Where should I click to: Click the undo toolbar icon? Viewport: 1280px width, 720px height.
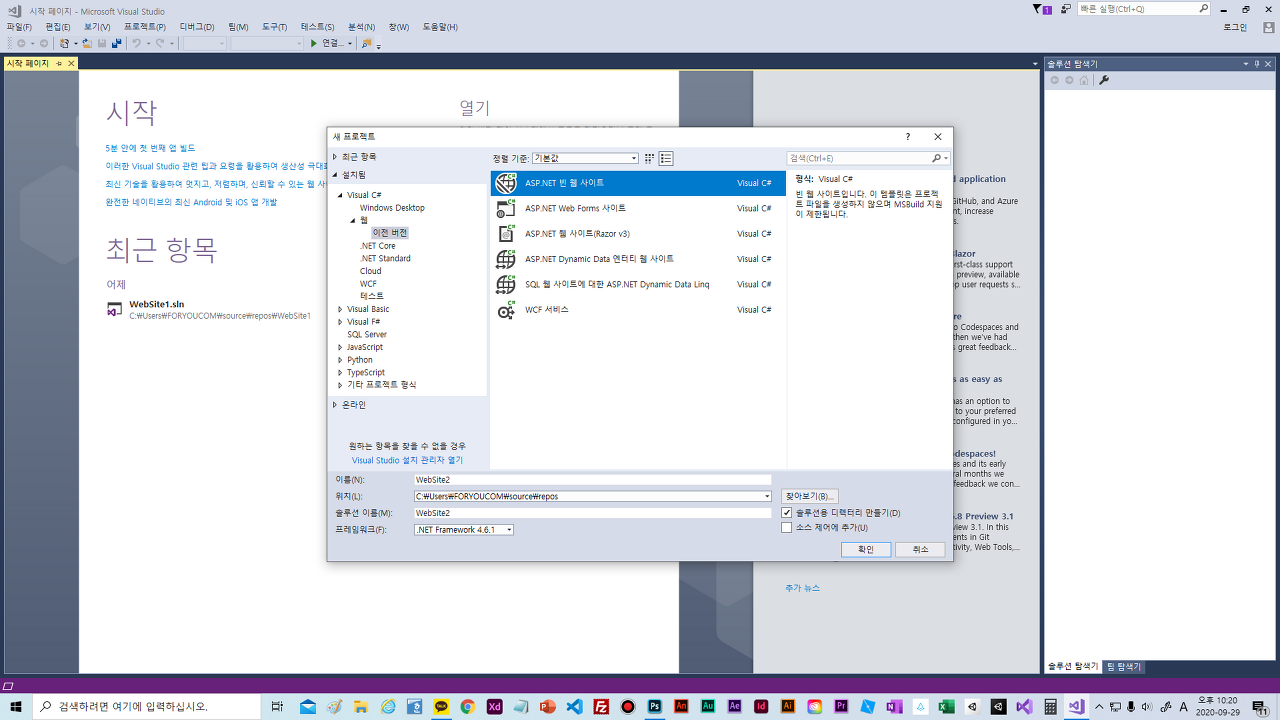(137, 43)
